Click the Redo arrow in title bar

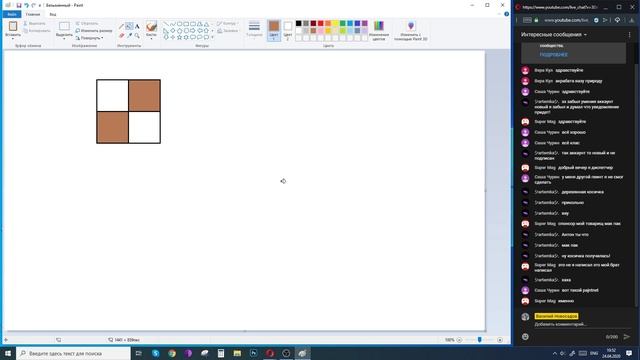coord(33,5)
